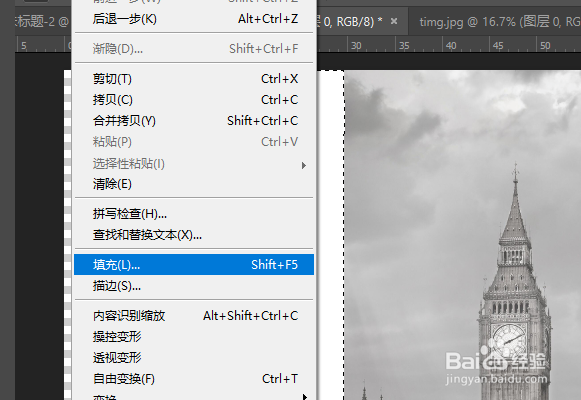Screen dimensions: 581x400
Task: Choose 内容识别缩放 menu entry
Action: click(194, 316)
